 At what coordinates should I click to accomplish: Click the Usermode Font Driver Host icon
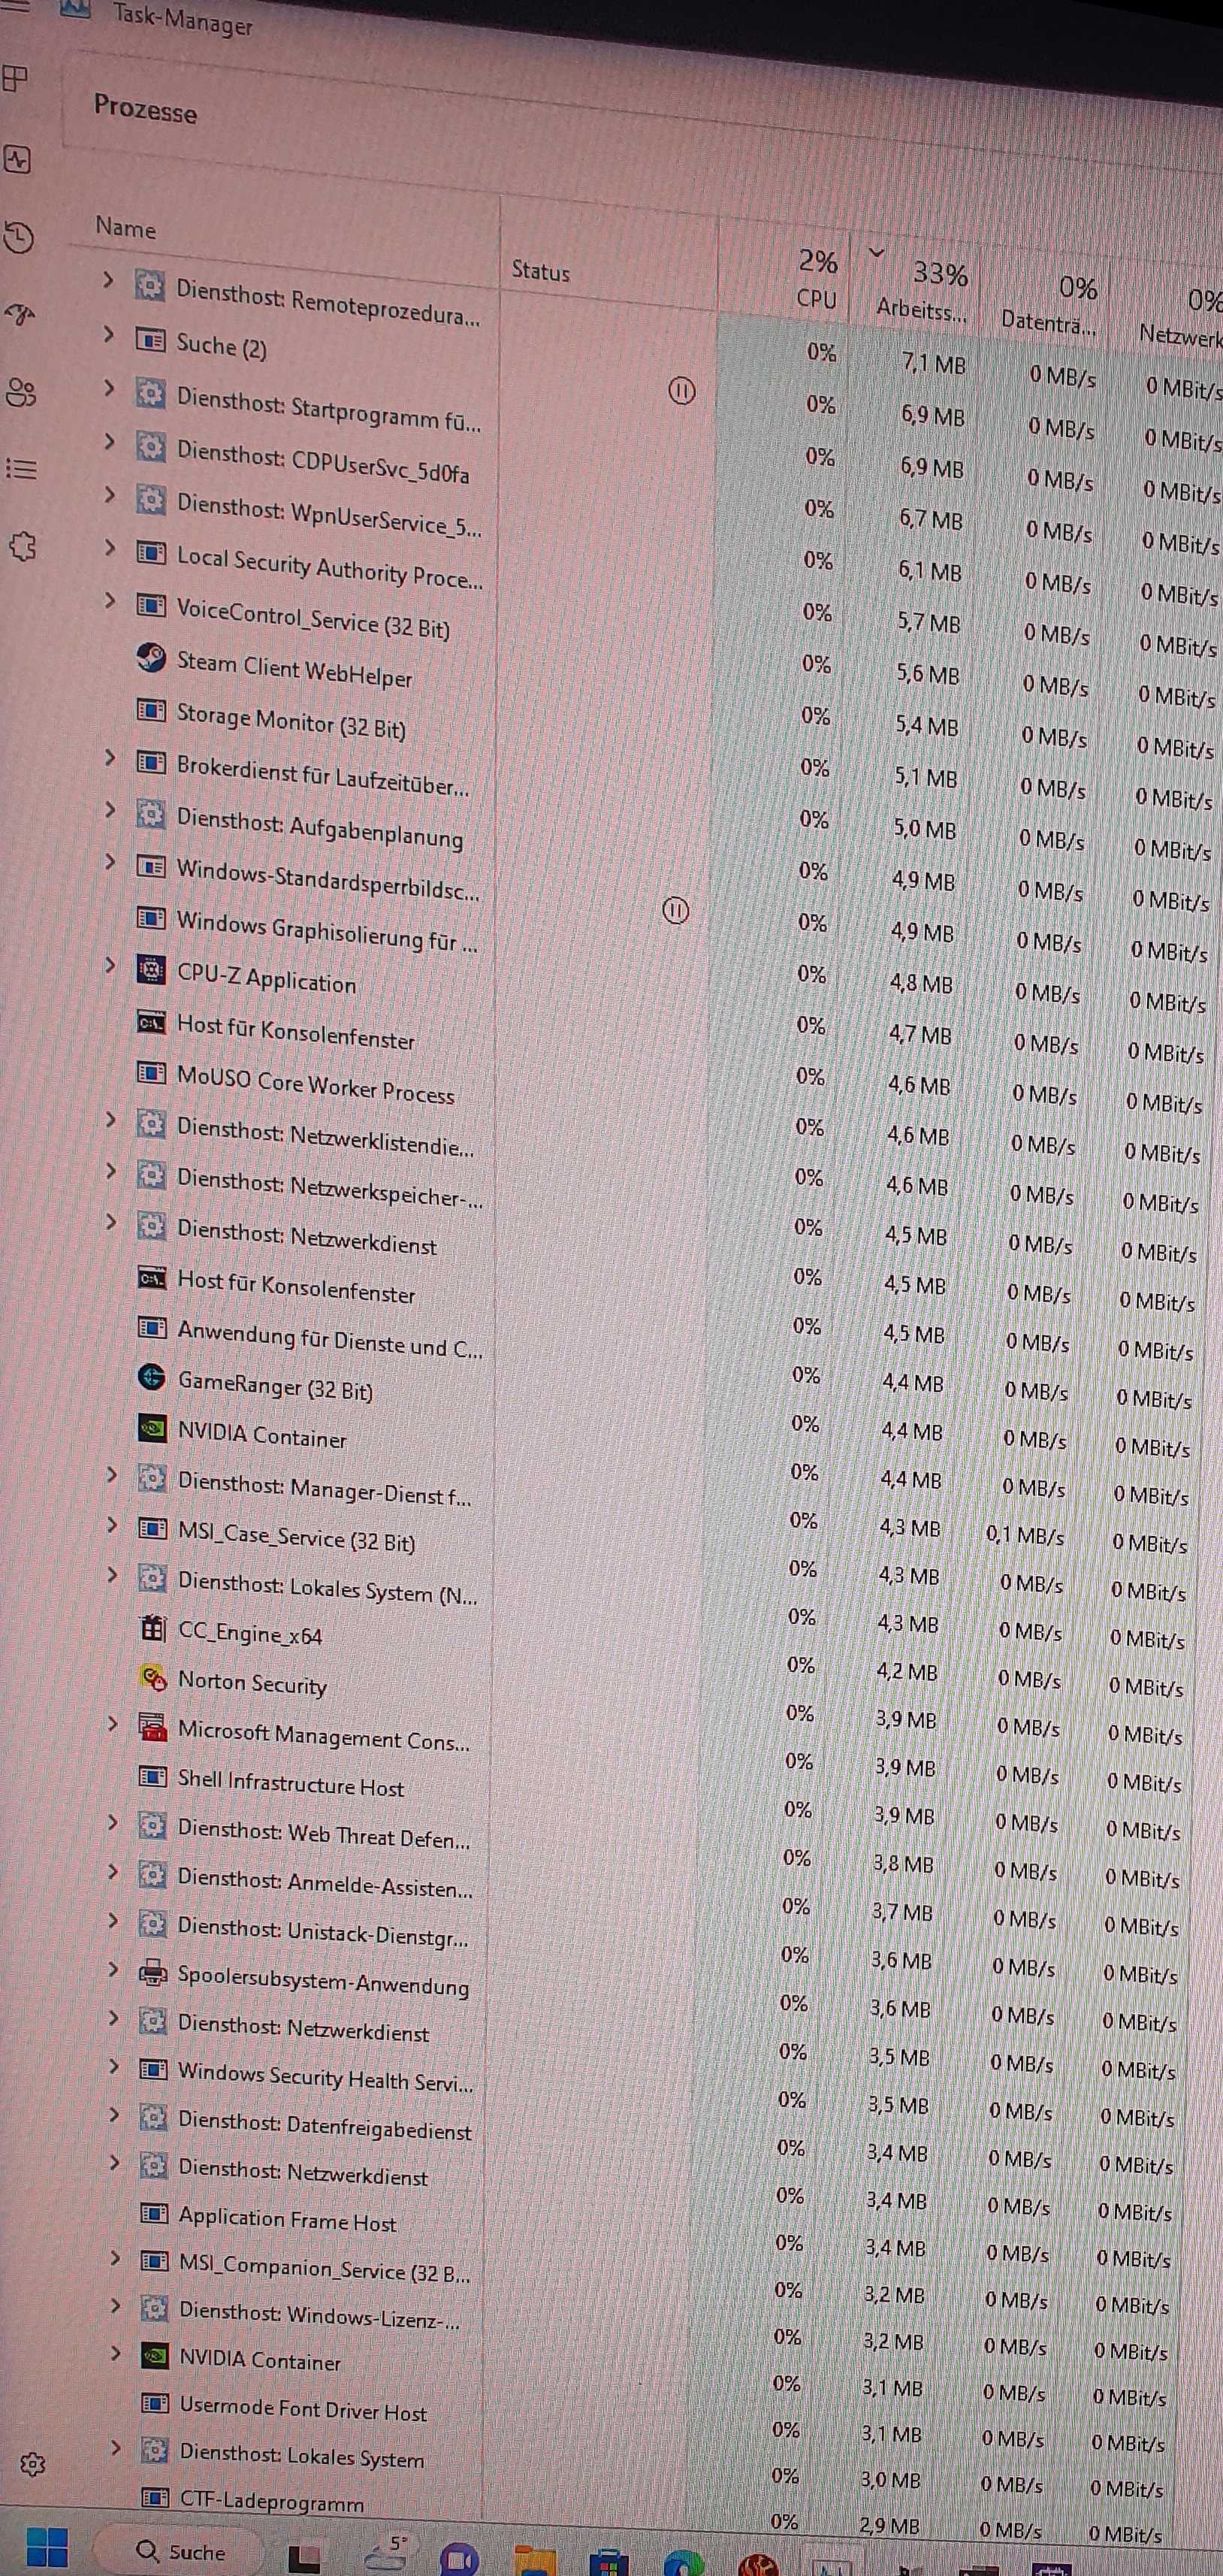click(x=154, y=2402)
